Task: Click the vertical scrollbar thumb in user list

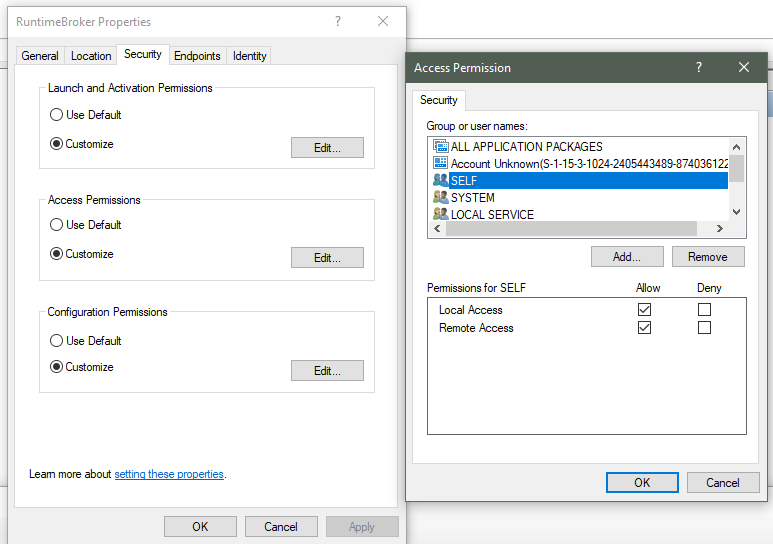Action: pos(737,169)
